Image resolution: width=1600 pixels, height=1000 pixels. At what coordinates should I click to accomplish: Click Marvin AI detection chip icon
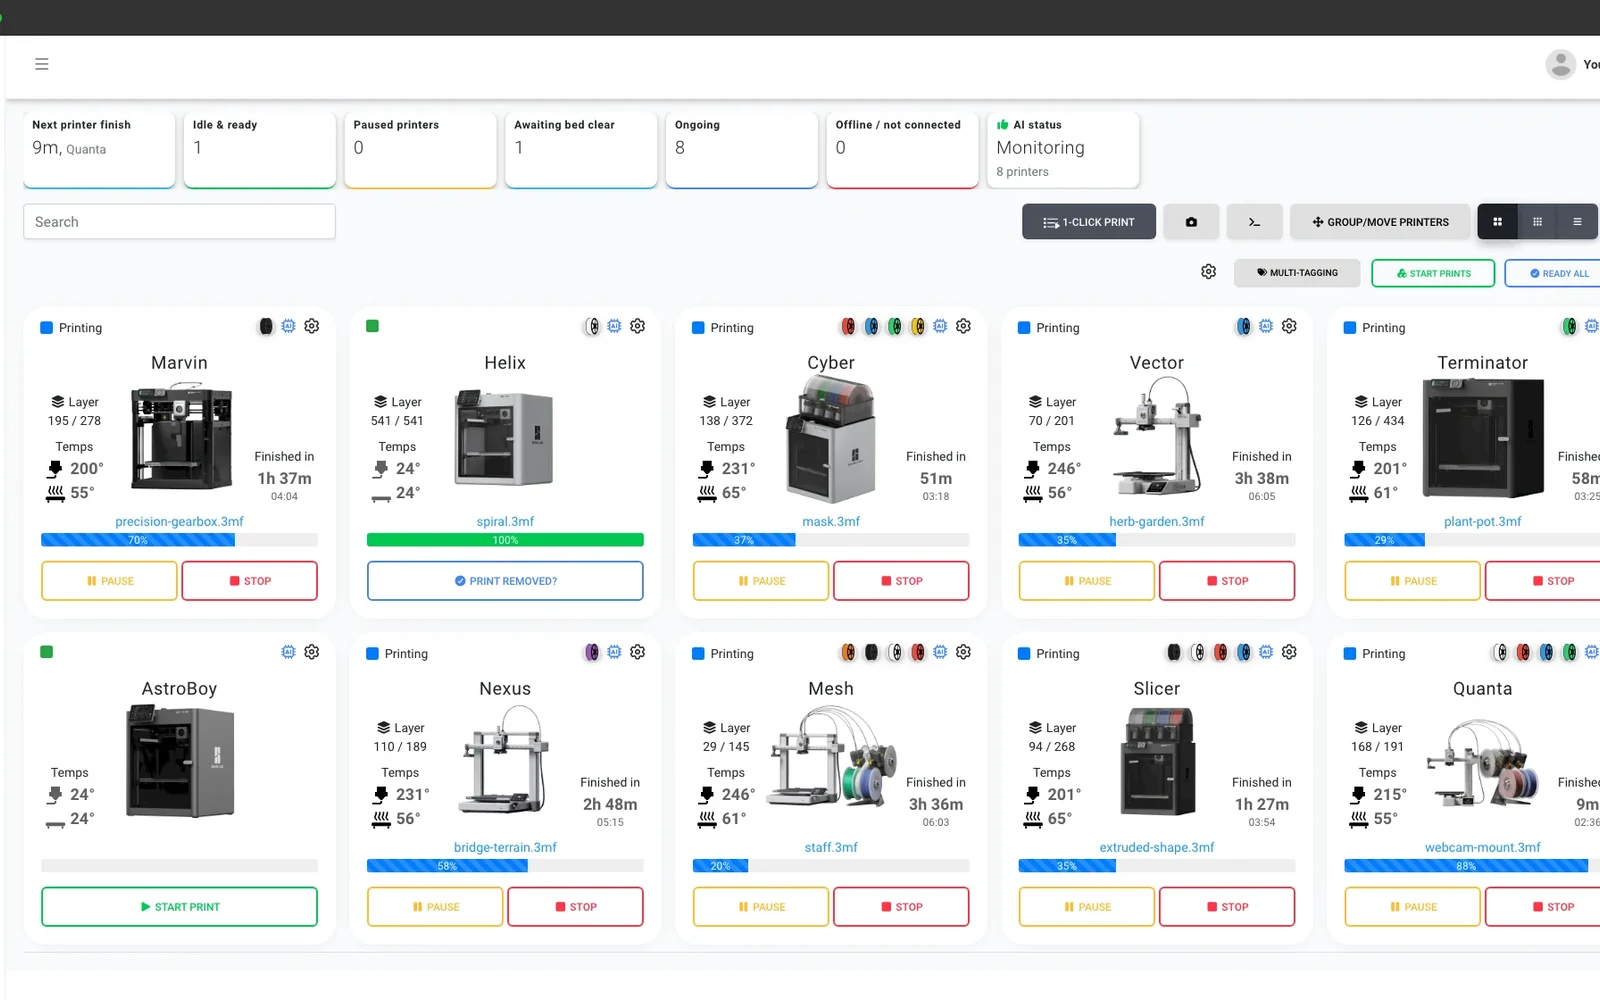288,326
